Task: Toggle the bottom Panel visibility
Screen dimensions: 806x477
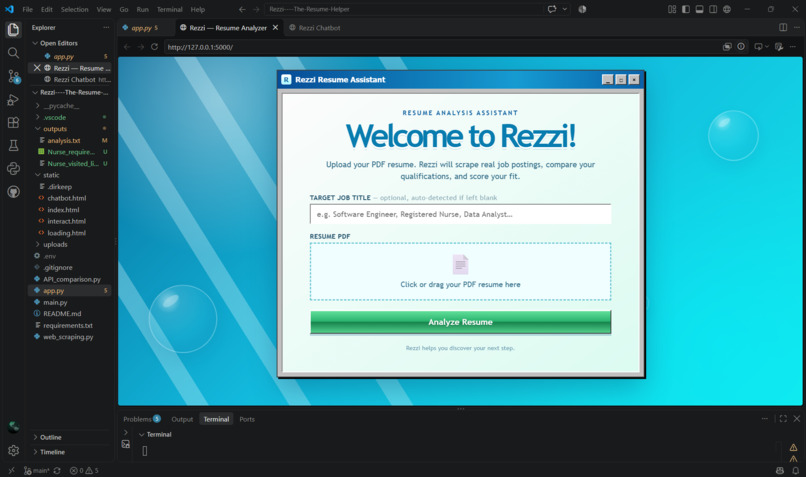Action: [699, 9]
